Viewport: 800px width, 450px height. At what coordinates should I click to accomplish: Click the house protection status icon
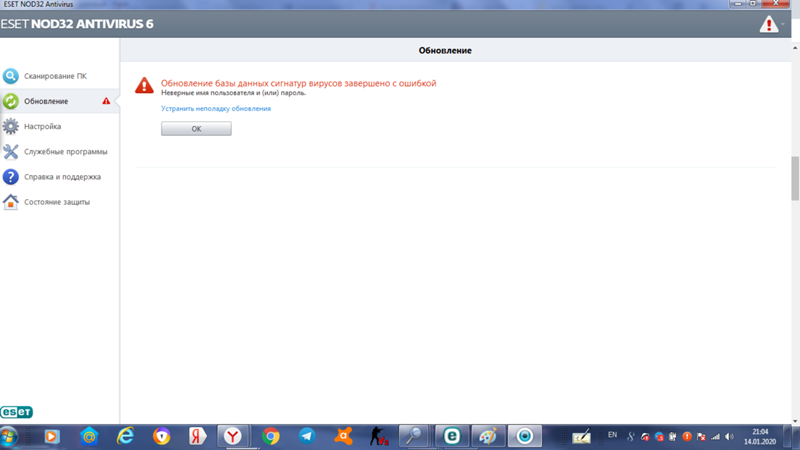click(x=10, y=202)
